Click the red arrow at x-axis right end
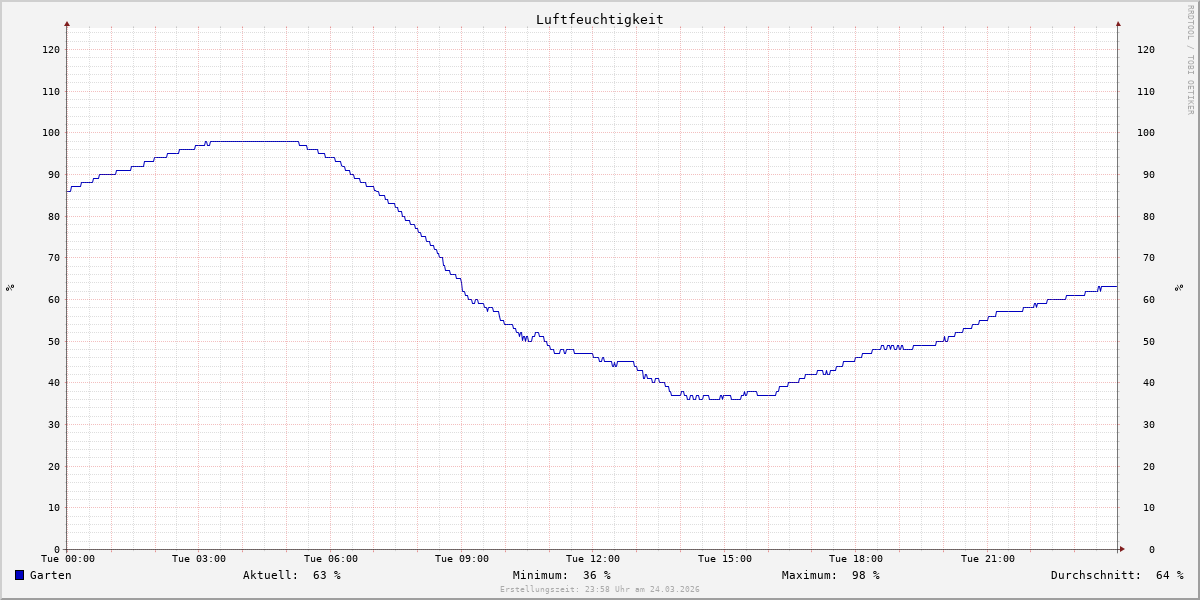Image resolution: width=1200 pixels, height=600 pixels. [x=1121, y=549]
